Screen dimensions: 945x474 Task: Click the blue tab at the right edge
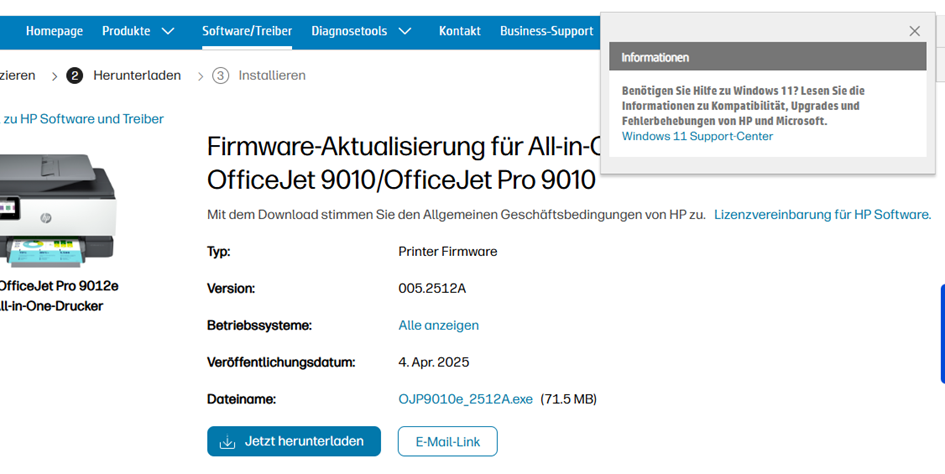tap(942, 333)
